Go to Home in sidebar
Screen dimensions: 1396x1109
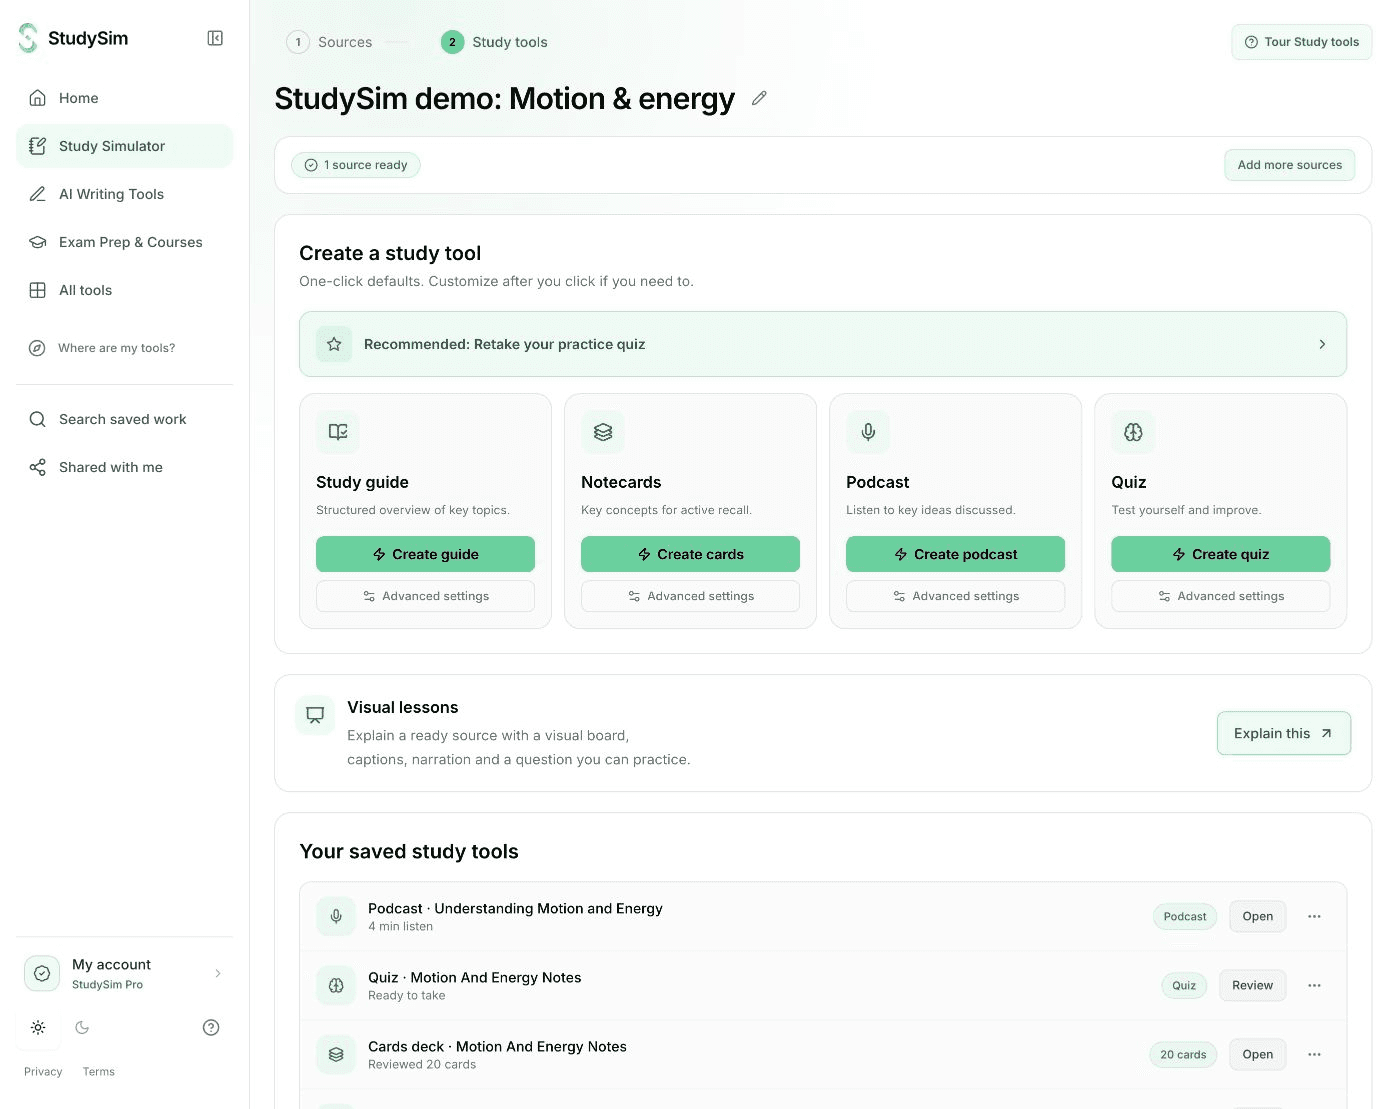pyautogui.click(x=124, y=98)
